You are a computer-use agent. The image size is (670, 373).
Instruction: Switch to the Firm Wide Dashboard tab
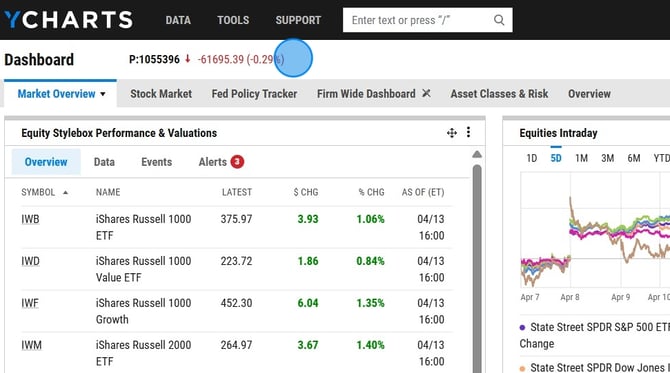pos(366,94)
